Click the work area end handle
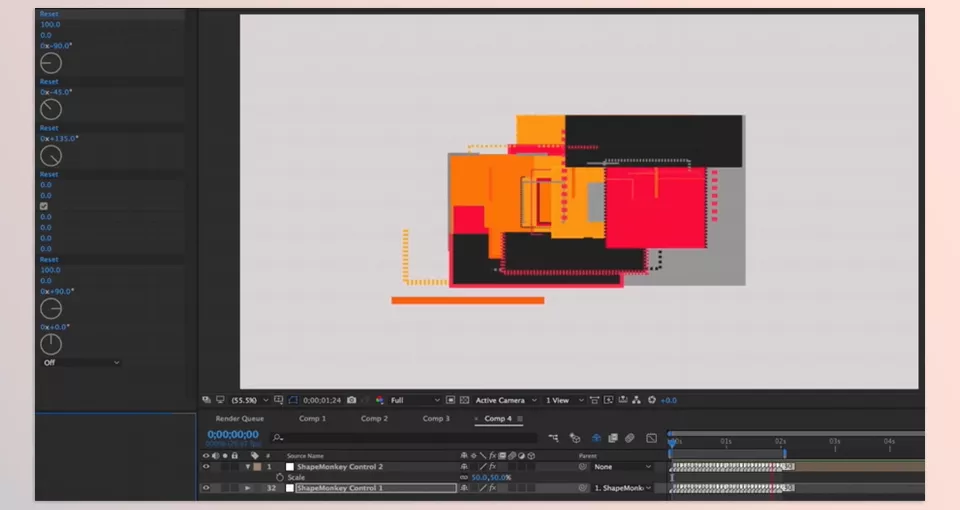 [785, 454]
